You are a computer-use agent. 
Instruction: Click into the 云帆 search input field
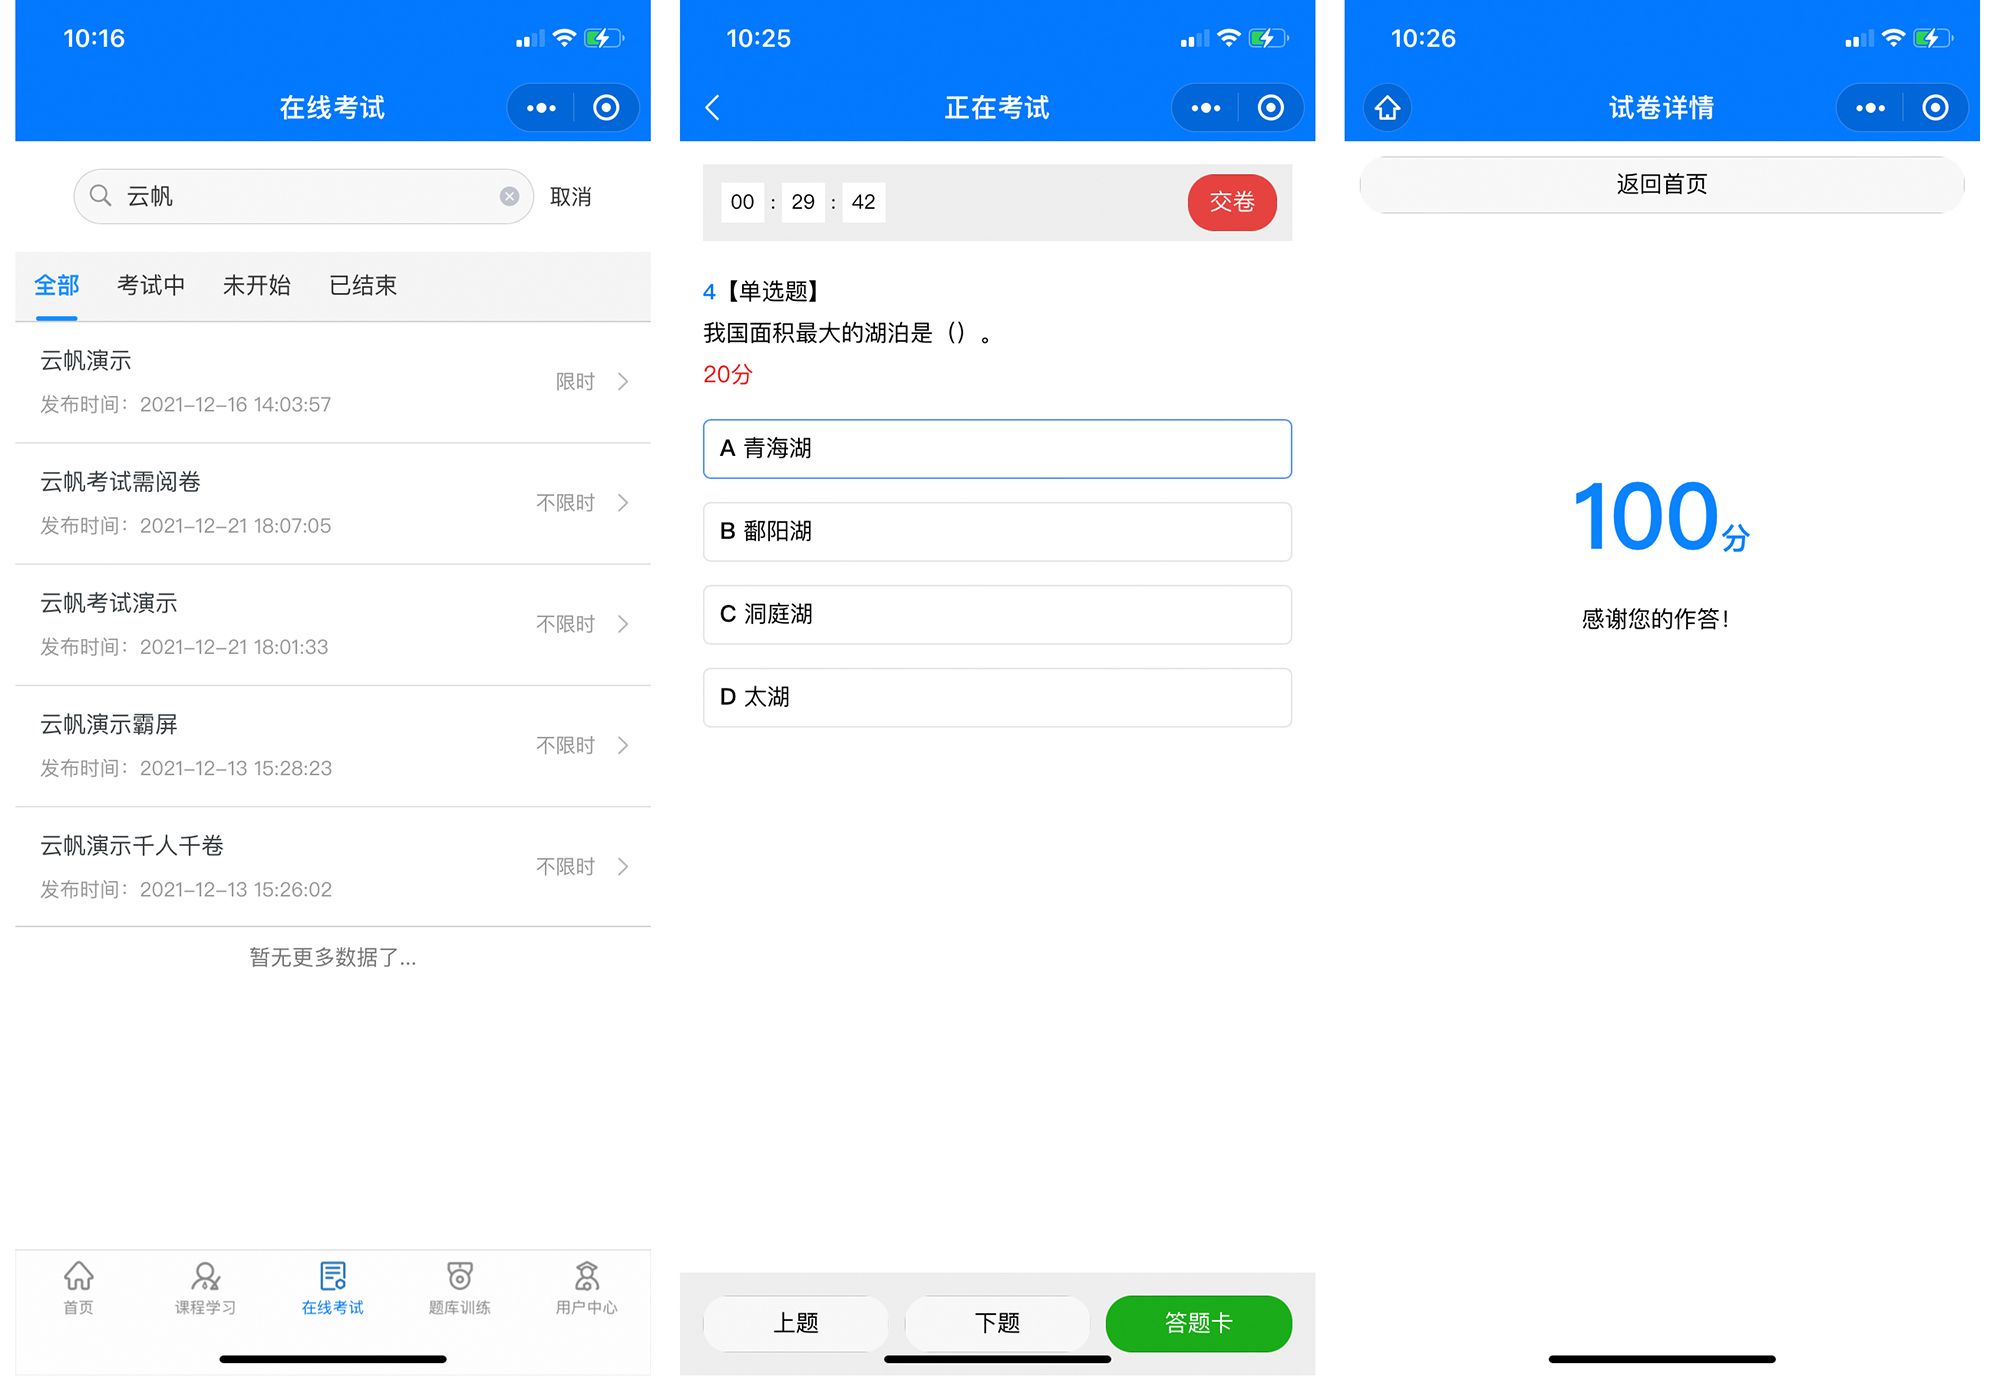tap(300, 197)
